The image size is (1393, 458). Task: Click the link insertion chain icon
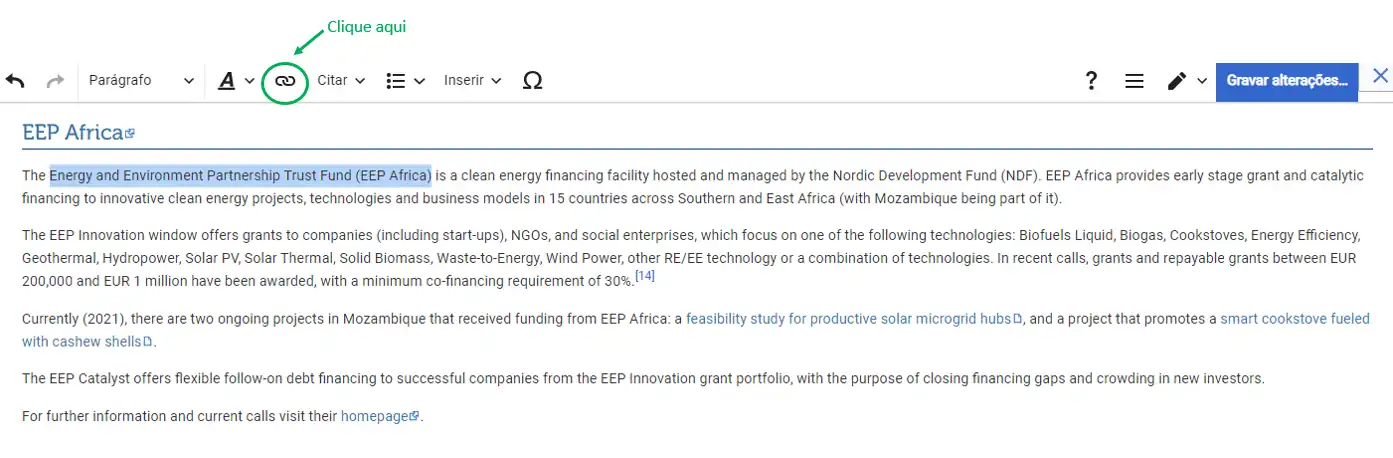[x=285, y=81]
